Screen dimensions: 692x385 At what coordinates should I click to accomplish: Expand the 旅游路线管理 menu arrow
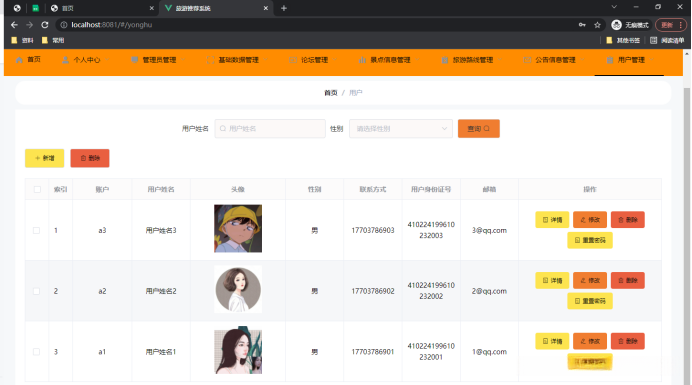[x=500, y=60]
